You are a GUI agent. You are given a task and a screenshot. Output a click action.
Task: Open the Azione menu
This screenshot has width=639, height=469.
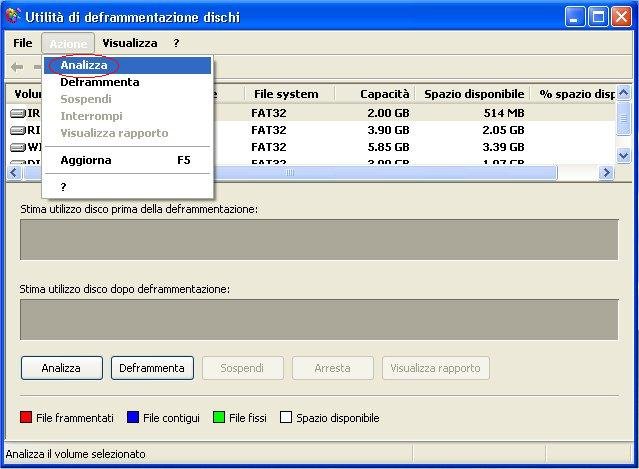(x=68, y=43)
